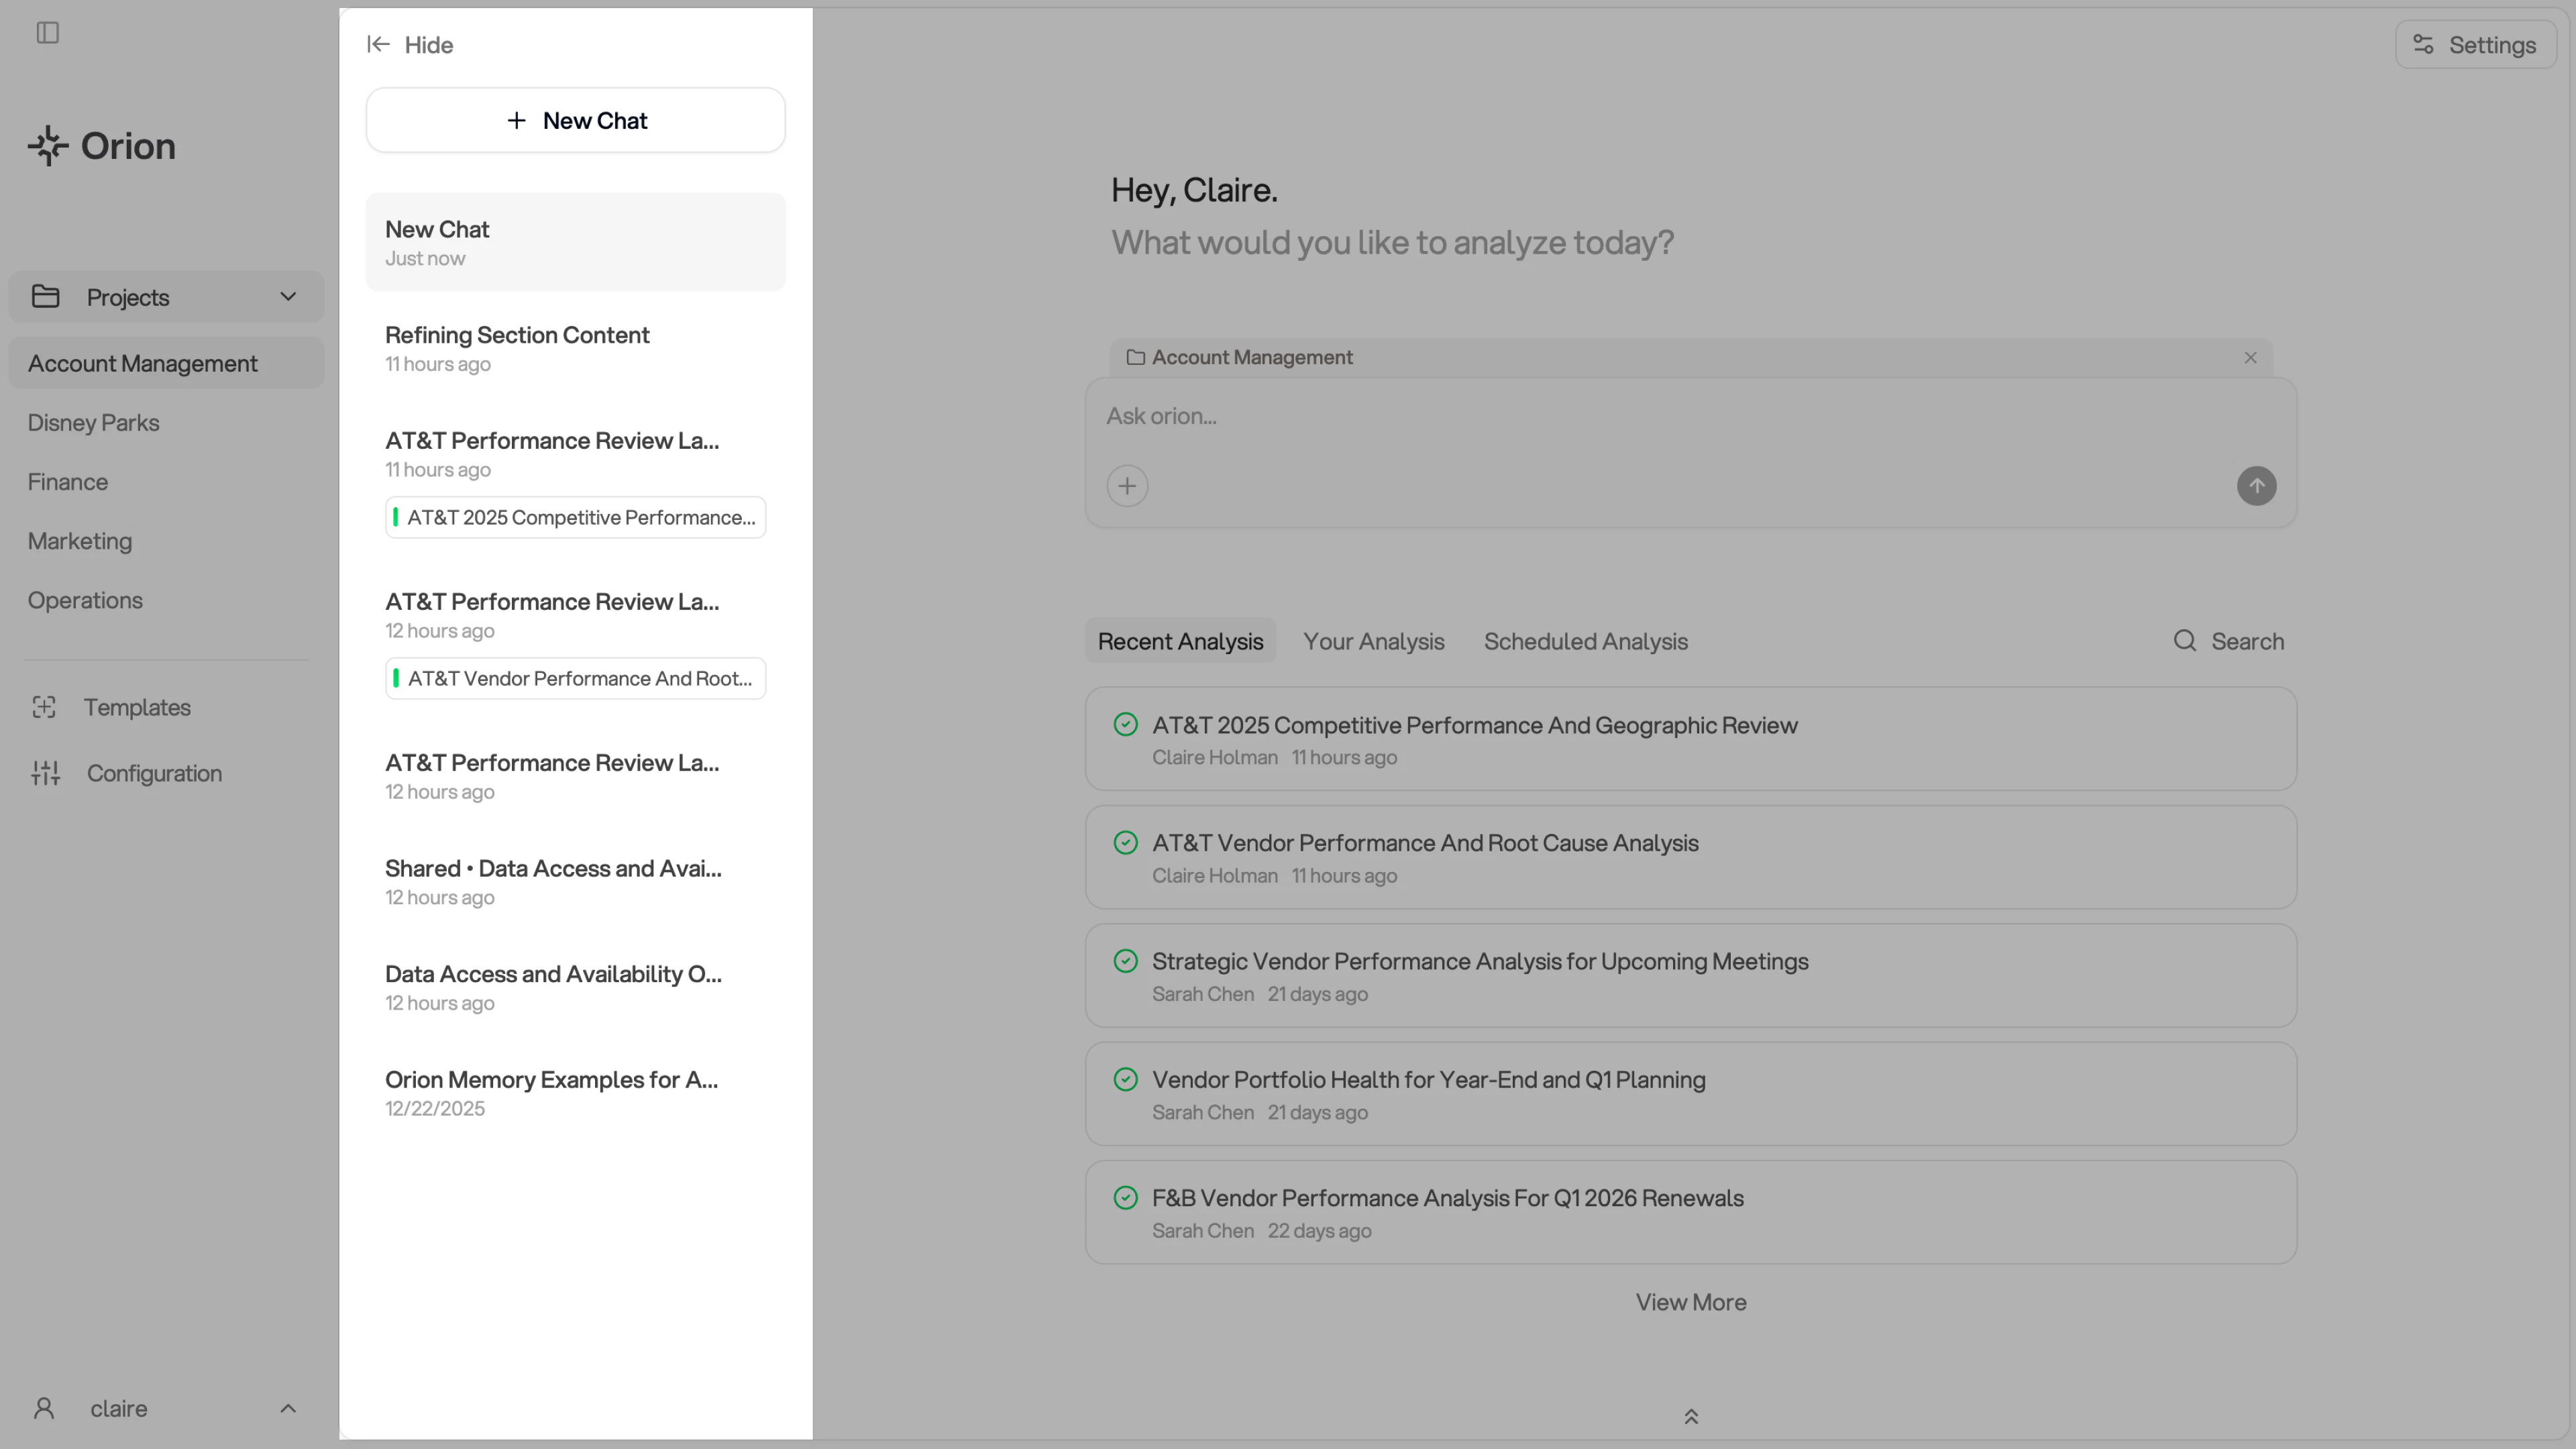The height and width of the screenshot is (1449, 2576).
Task: Collapse the Projects section chevron
Action: pyautogui.click(x=287, y=296)
